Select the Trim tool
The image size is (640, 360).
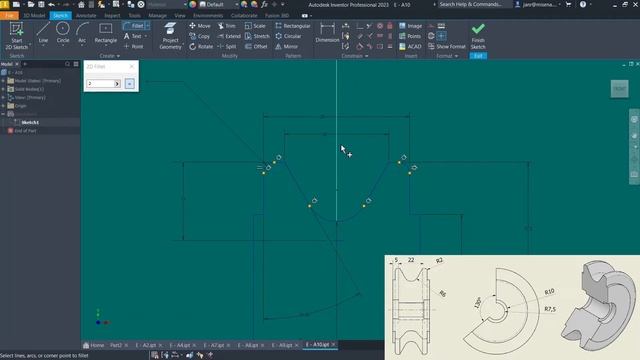point(227,26)
